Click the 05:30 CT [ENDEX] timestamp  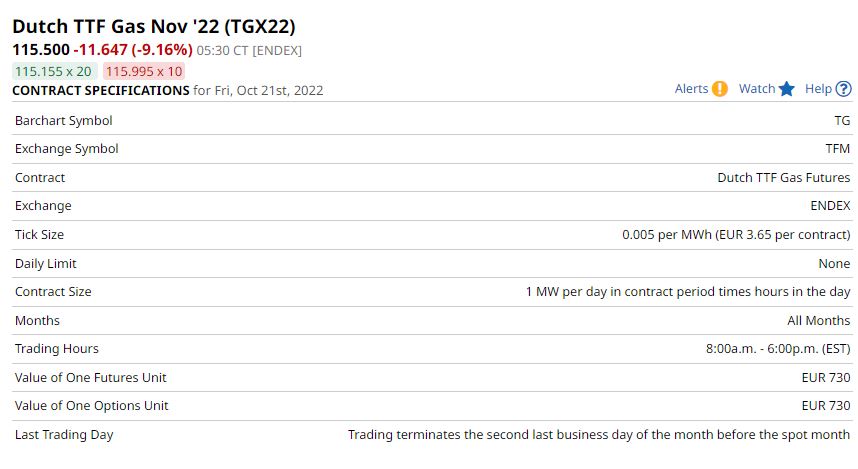249,50
